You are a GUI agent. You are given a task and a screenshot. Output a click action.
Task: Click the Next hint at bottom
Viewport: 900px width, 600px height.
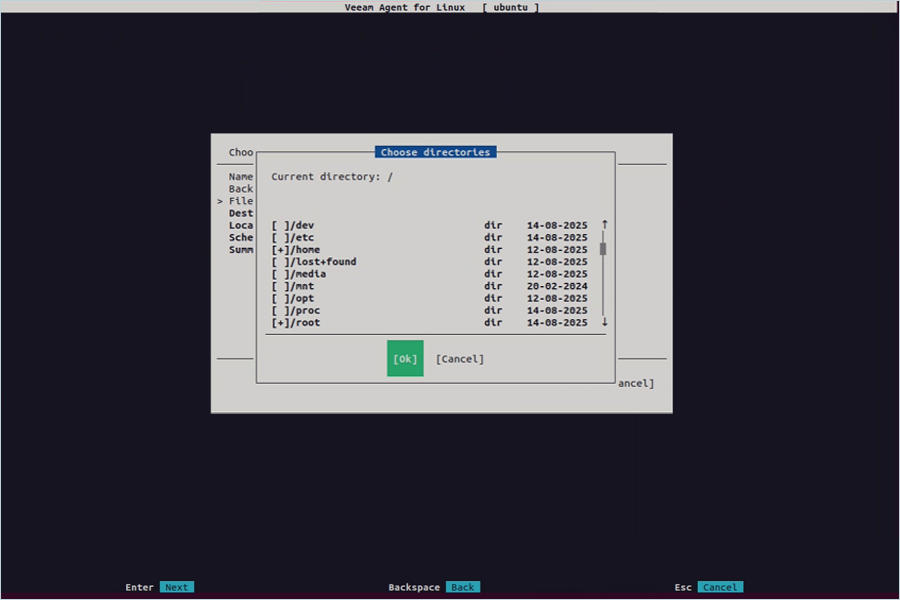point(177,587)
